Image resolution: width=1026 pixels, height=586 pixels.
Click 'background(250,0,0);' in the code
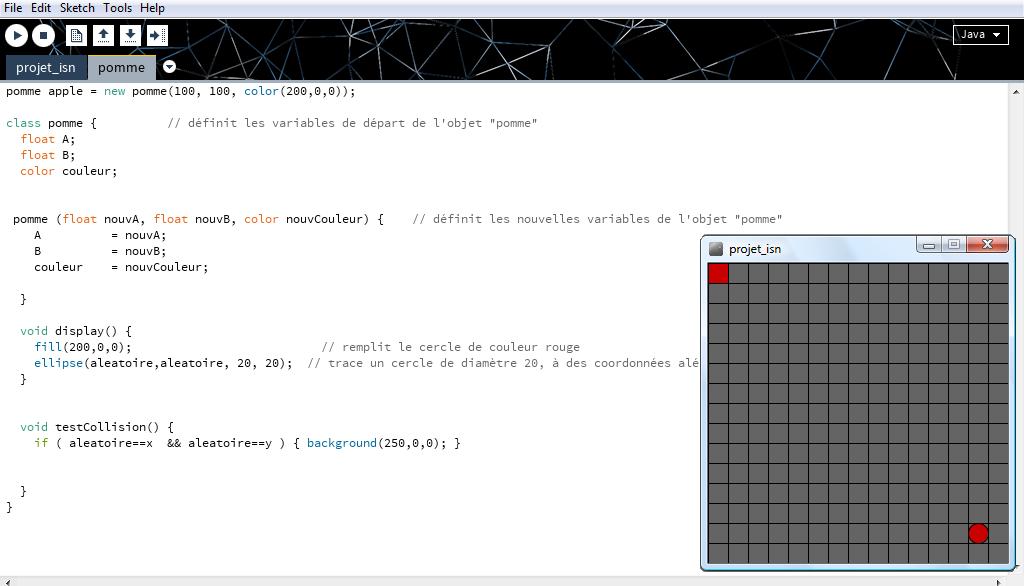coord(377,443)
